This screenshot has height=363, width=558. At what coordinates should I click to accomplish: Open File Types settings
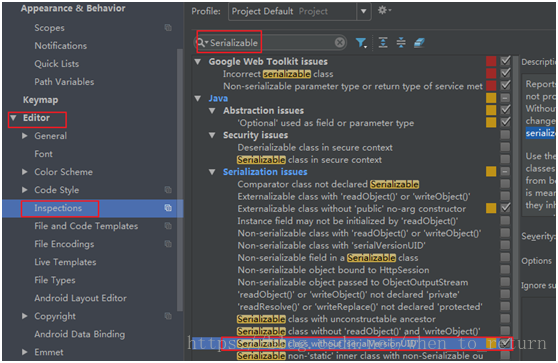click(55, 280)
